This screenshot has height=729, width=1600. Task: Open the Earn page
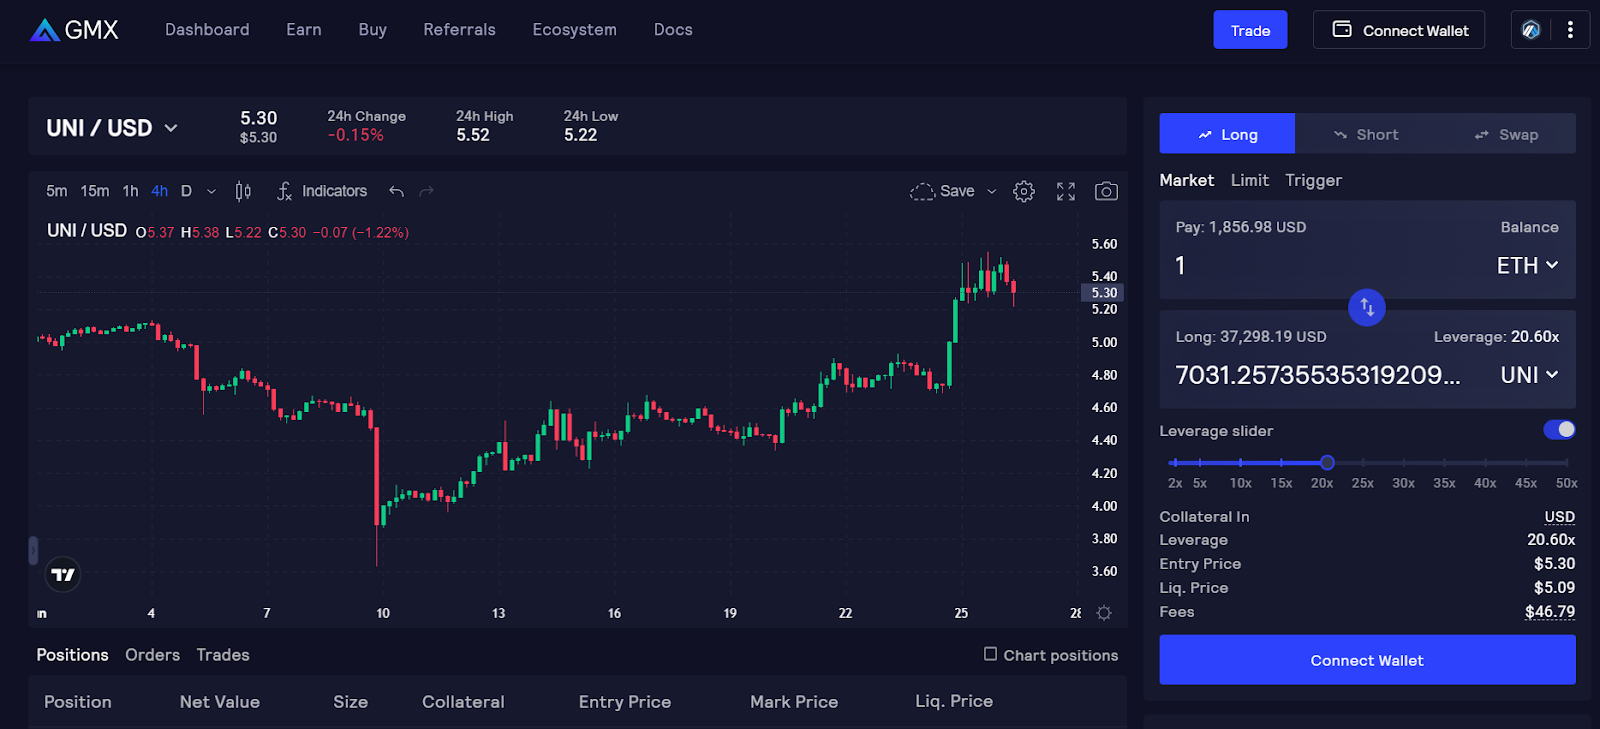pyautogui.click(x=304, y=30)
